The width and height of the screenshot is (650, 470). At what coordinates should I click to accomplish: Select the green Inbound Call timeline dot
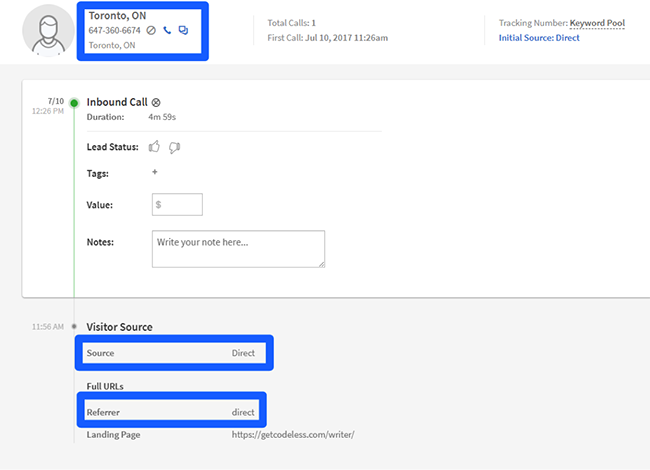[74, 103]
